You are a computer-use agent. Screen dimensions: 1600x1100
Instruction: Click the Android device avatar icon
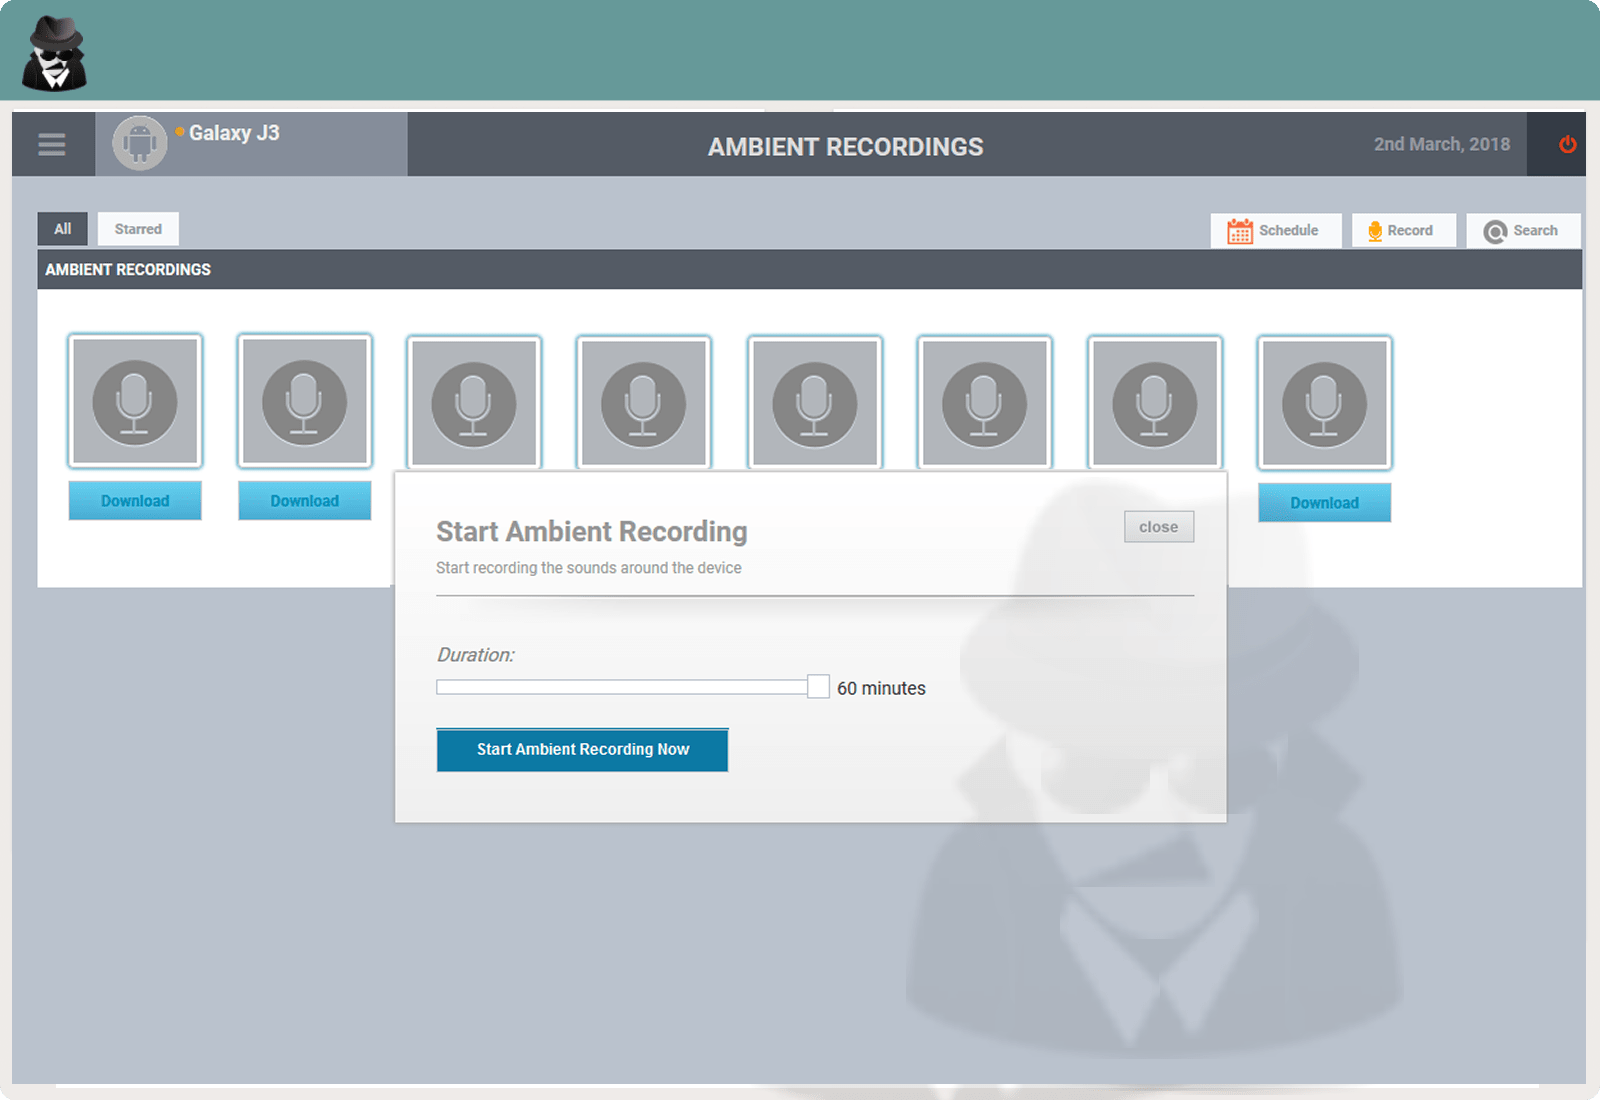tap(139, 144)
